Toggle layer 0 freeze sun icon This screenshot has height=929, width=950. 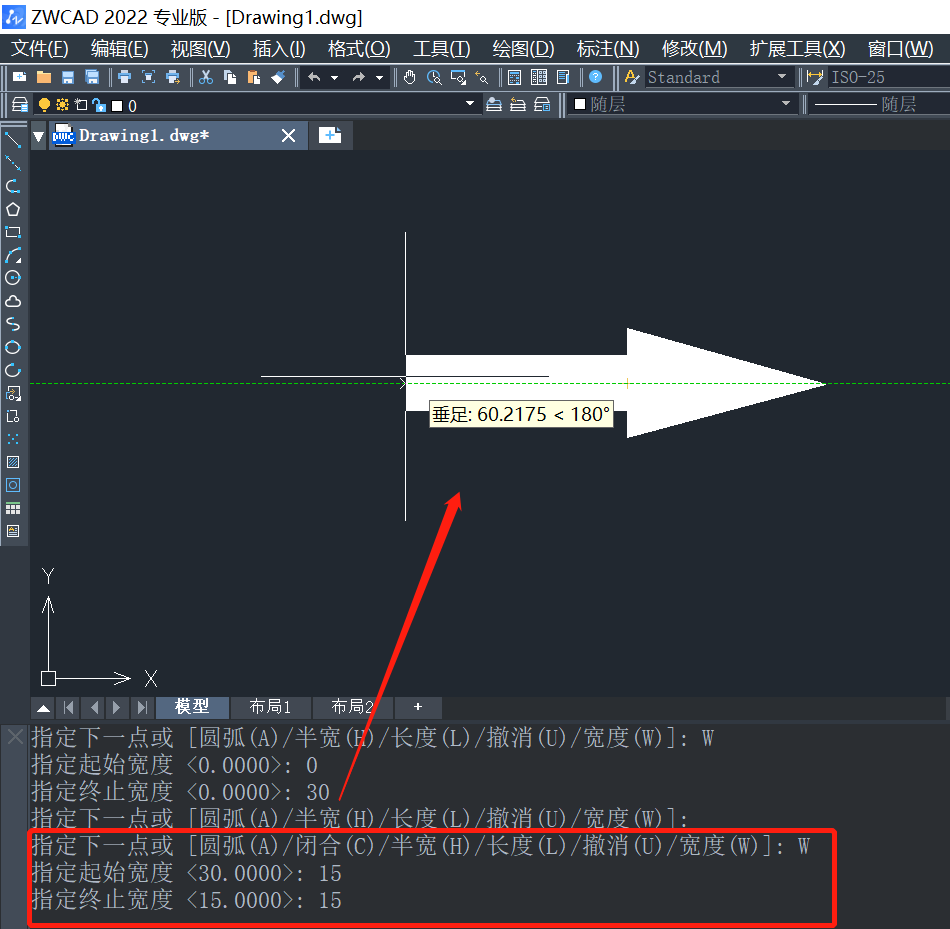click(62, 105)
